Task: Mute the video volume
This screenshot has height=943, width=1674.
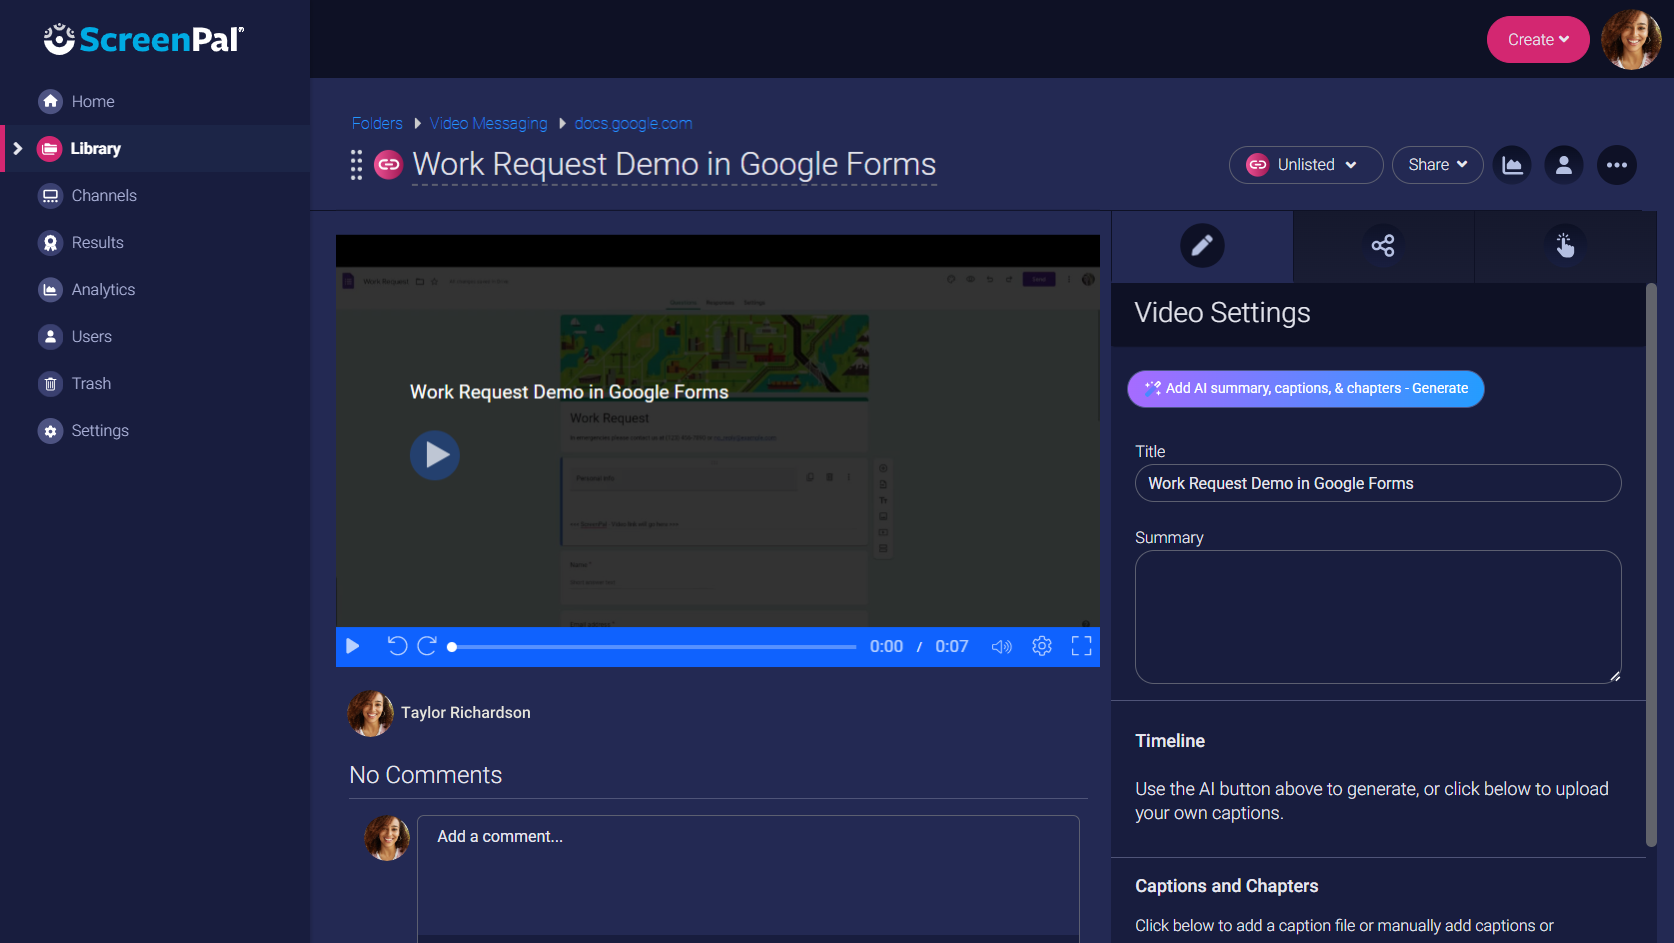Action: pos(1001,646)
